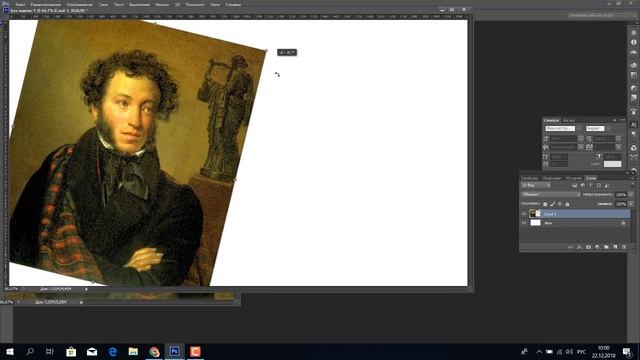The height and width of the screenshot is (360, 640).
Task: Toggle lock image pixels brush icon
Action: (x=553, y=204)
